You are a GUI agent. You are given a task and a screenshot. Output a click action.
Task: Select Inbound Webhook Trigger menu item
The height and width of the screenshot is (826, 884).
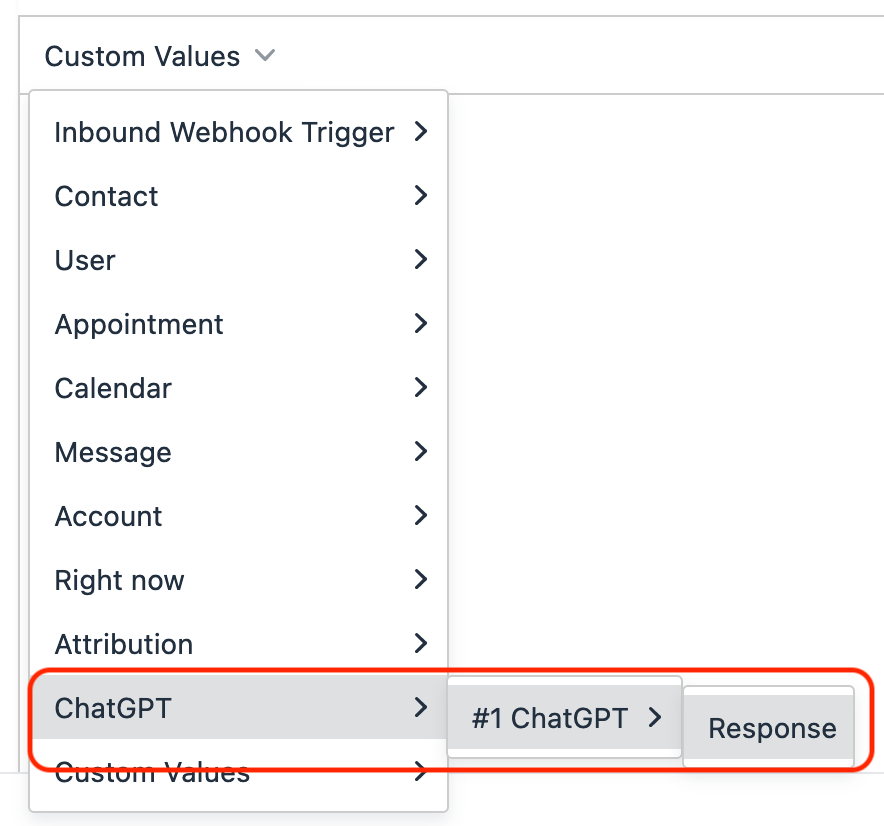click(x=224, y=132)
